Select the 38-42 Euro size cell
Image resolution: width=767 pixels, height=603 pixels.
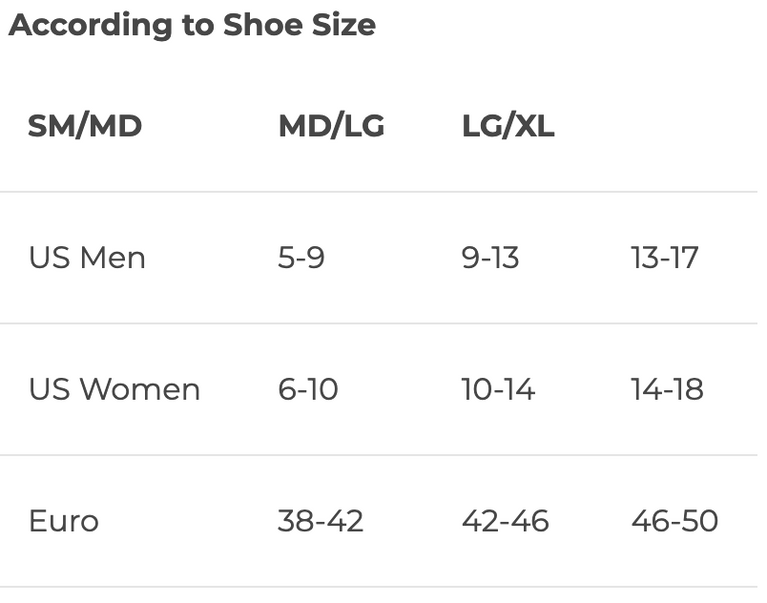[x=320, y=521]
